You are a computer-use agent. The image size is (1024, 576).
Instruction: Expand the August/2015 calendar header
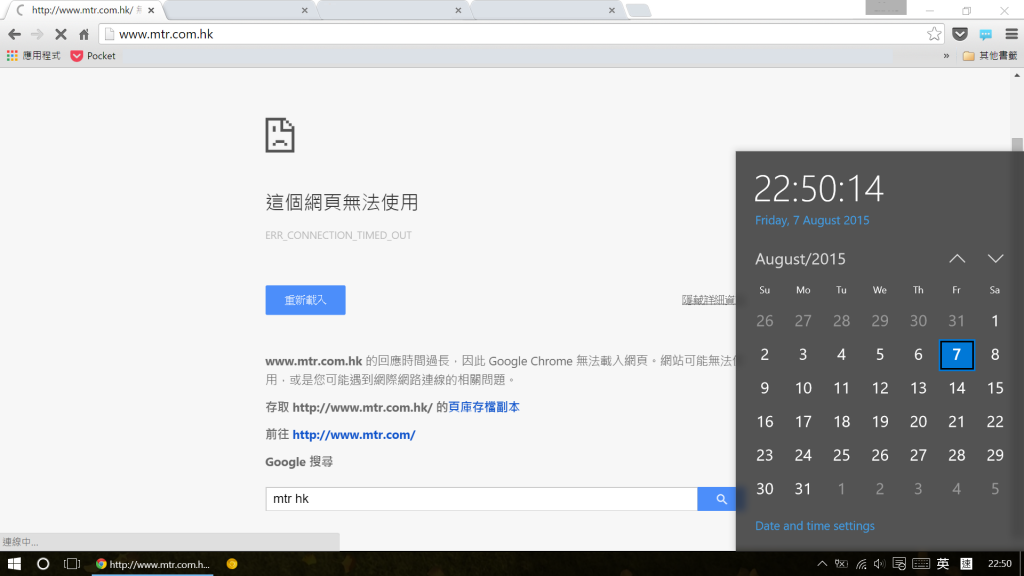click(x=800, y=259)
